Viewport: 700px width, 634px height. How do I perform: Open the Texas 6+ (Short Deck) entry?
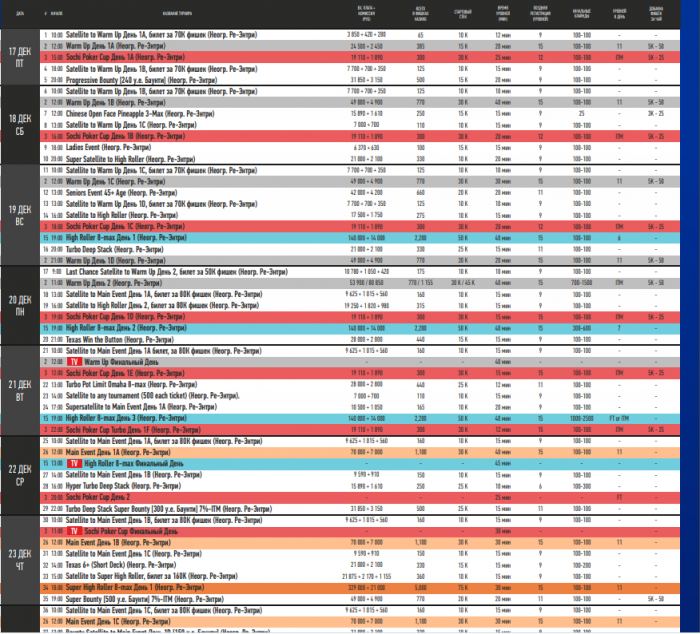(x=360, y=565)
